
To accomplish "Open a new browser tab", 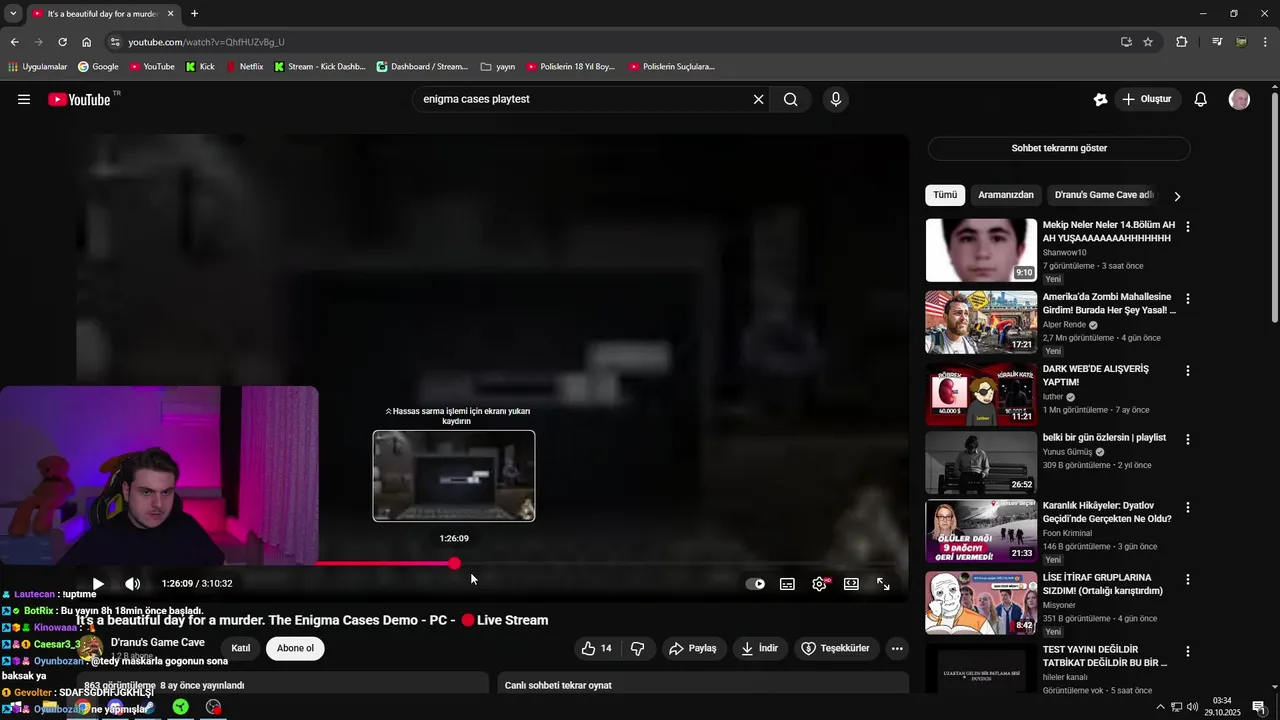I will (194, 14).
